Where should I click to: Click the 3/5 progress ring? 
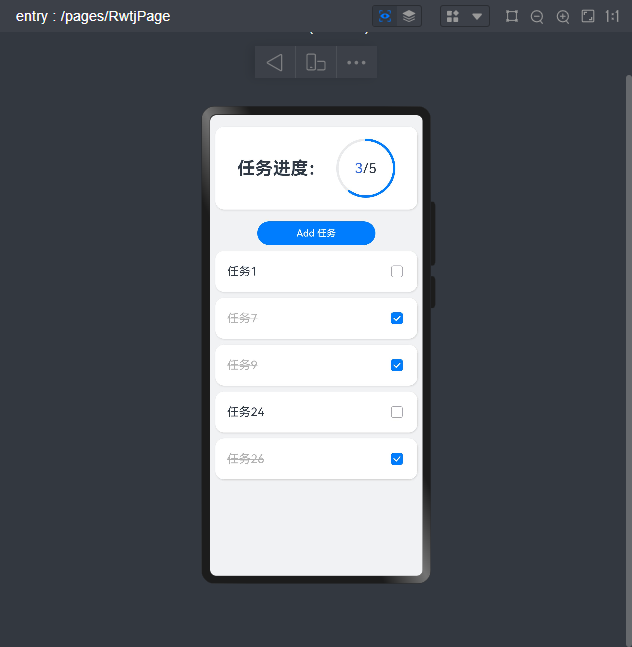pos(366,168)
